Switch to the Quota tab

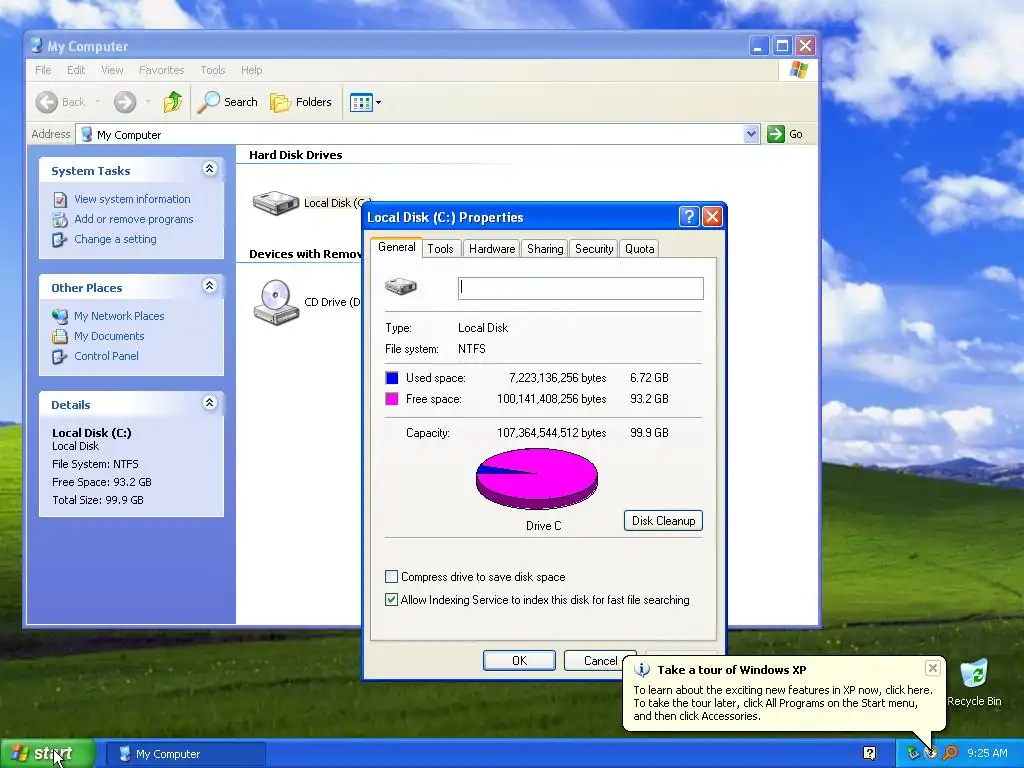click(639, 249)
